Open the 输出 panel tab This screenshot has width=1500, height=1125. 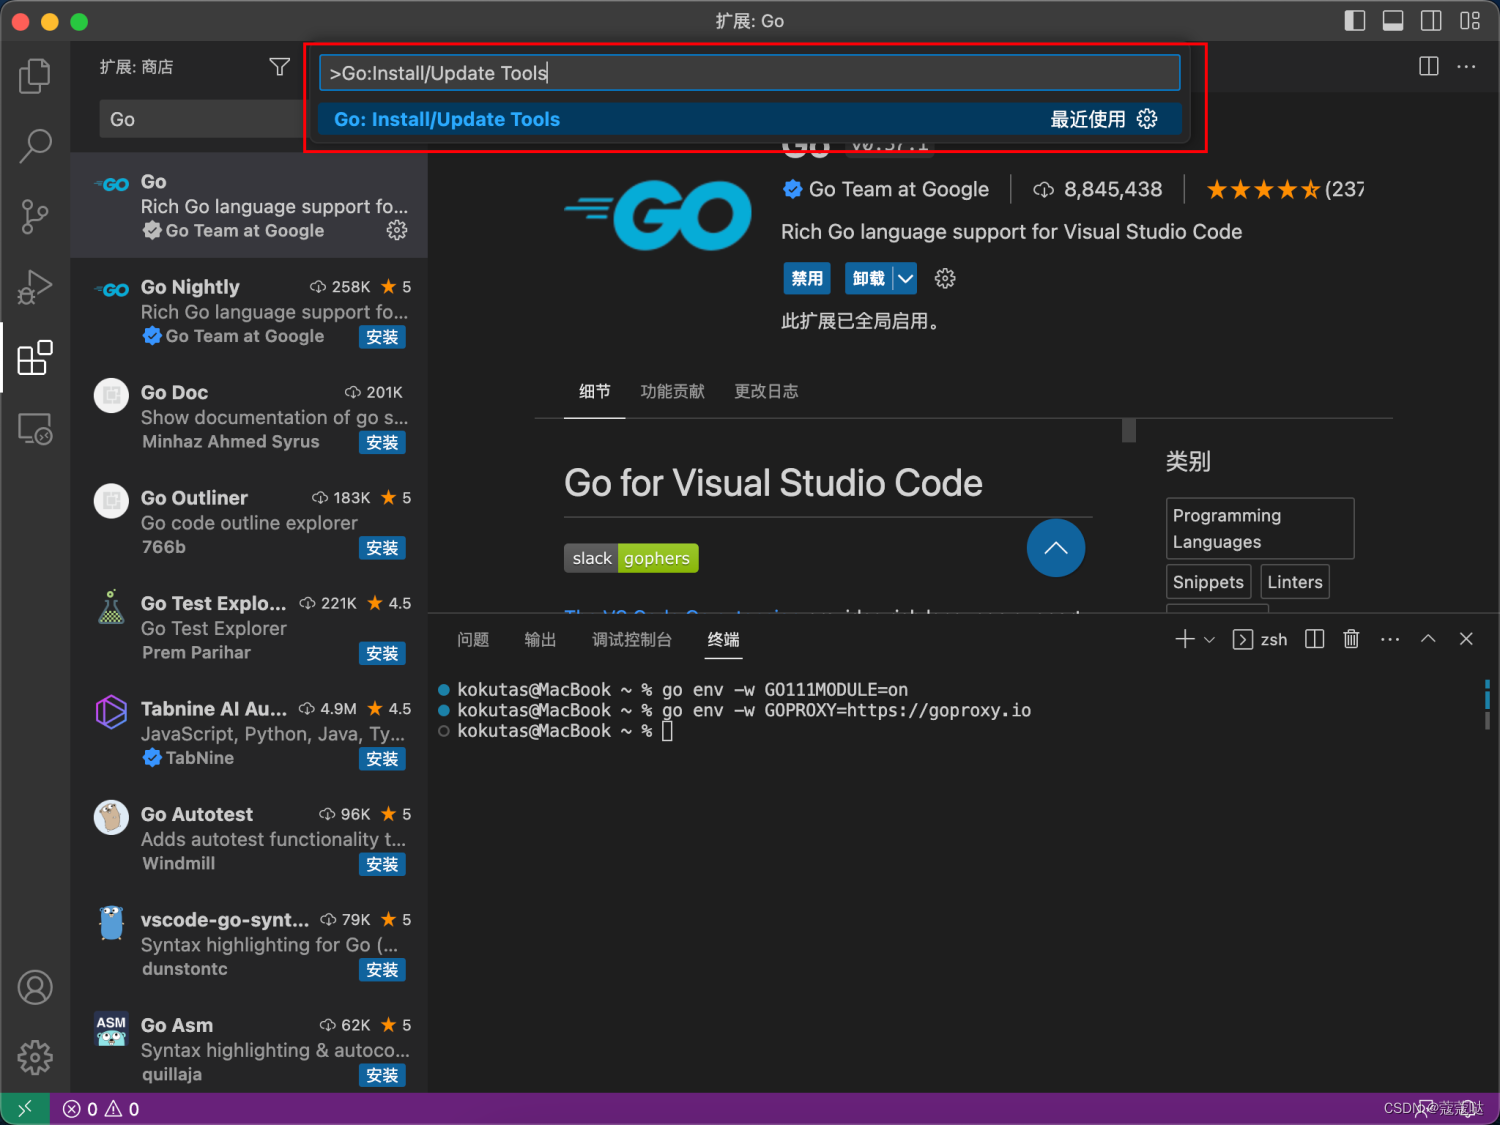pyautogui.click(x=540, y=639)
